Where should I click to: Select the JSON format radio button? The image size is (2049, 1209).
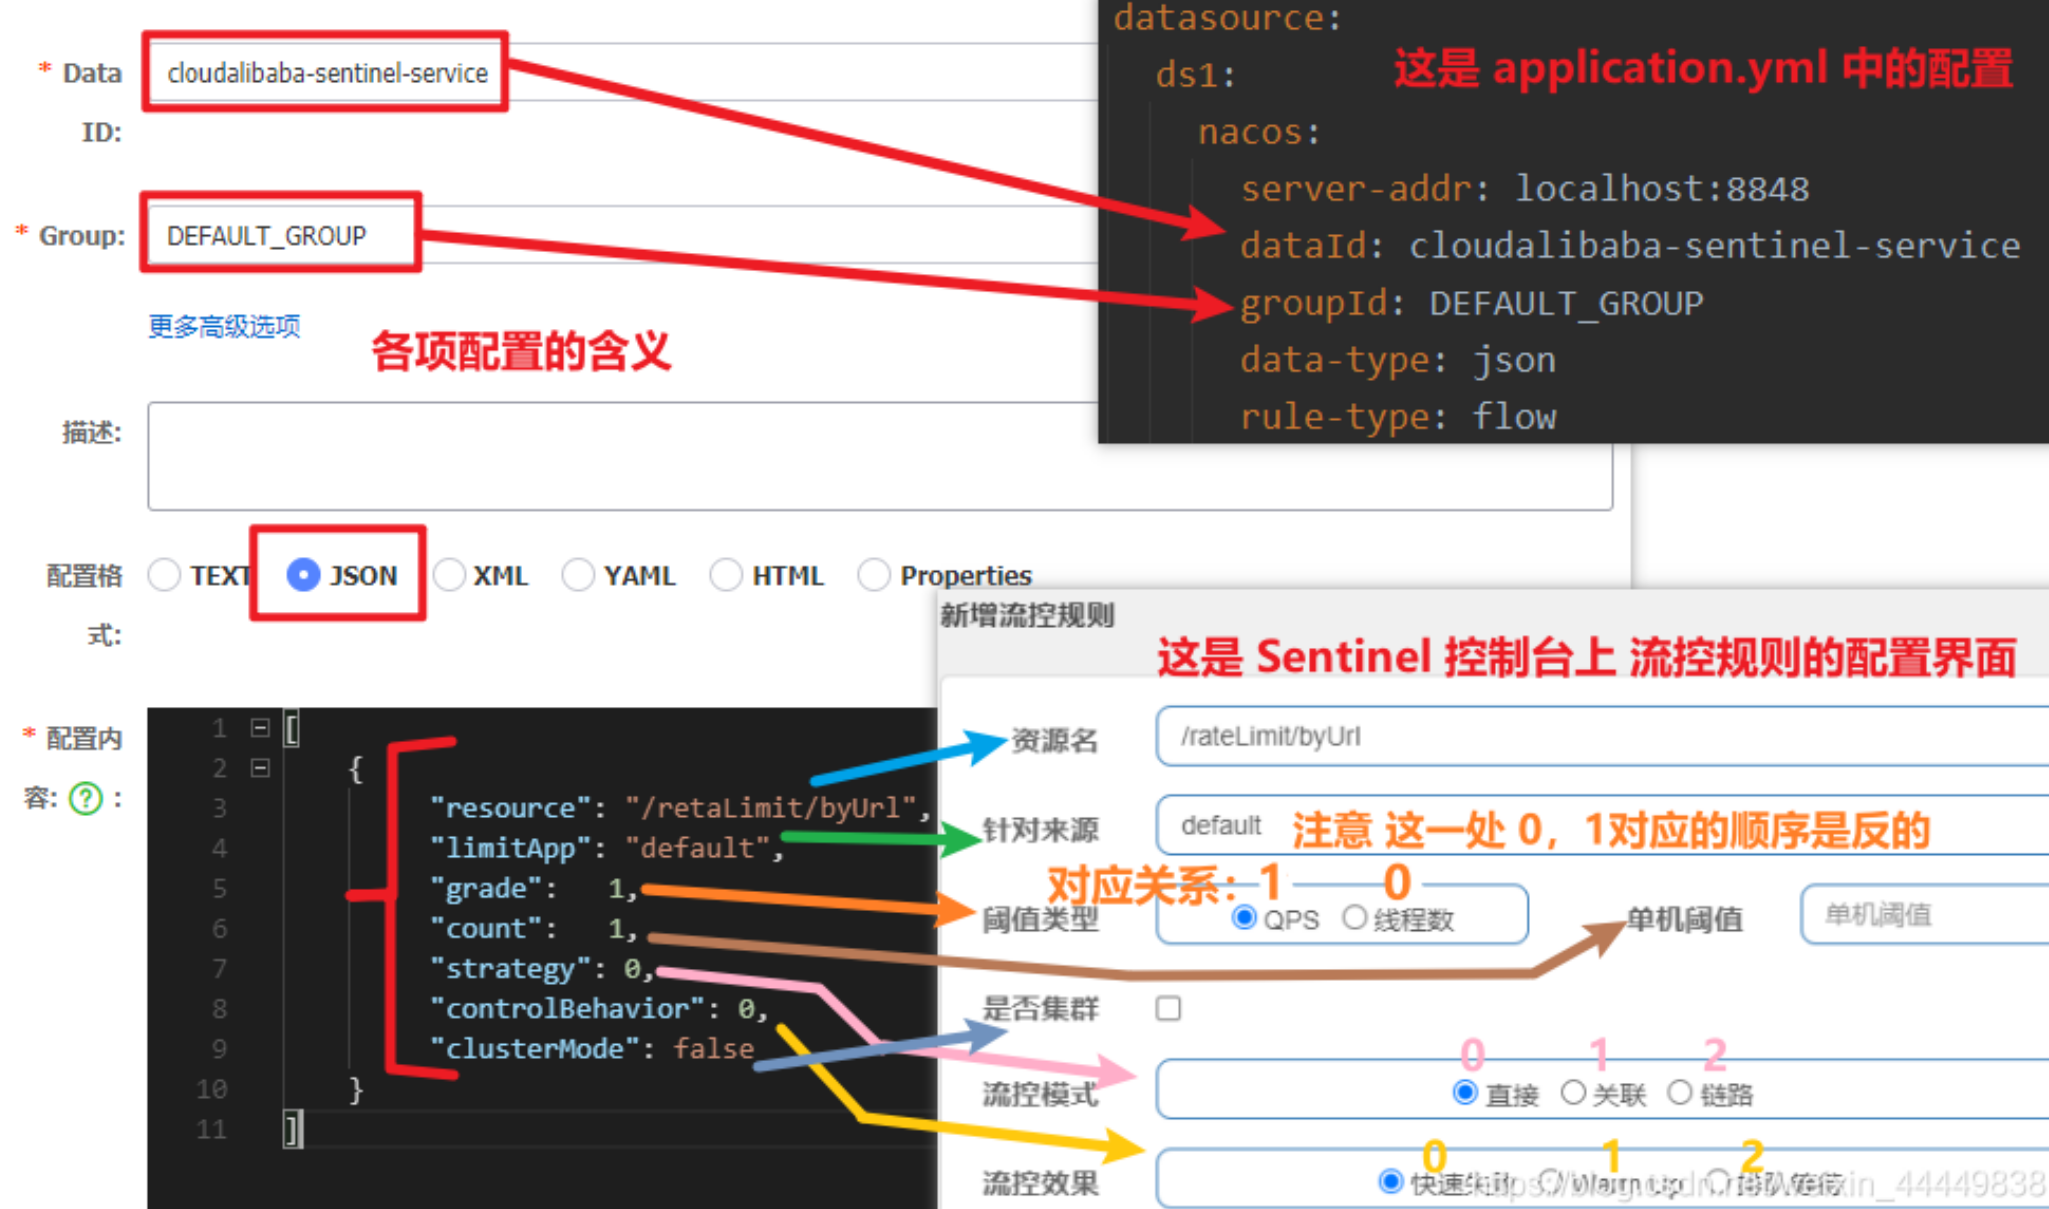pyautogui.click(x=303, y=575)
